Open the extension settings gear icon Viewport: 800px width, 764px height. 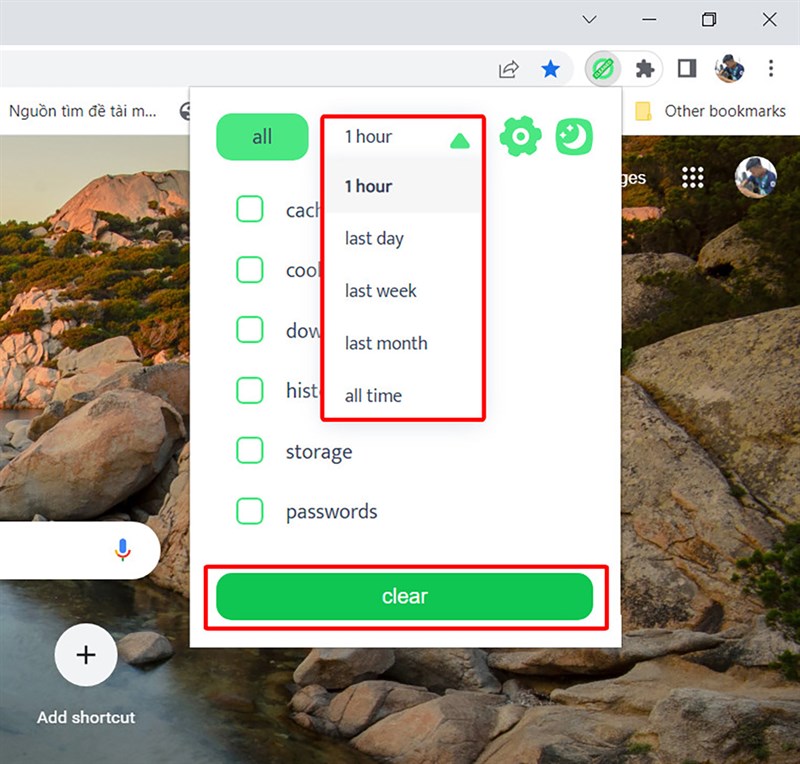coord(521,136)
